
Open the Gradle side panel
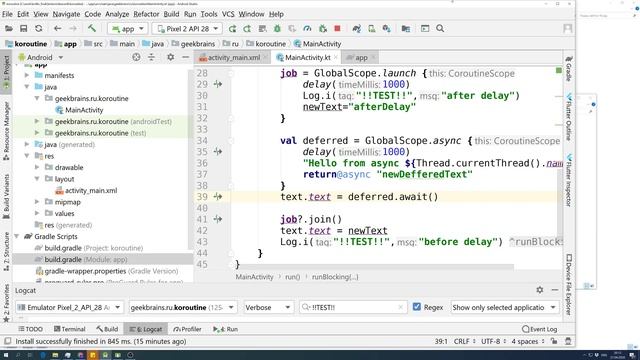pos(569,69)
